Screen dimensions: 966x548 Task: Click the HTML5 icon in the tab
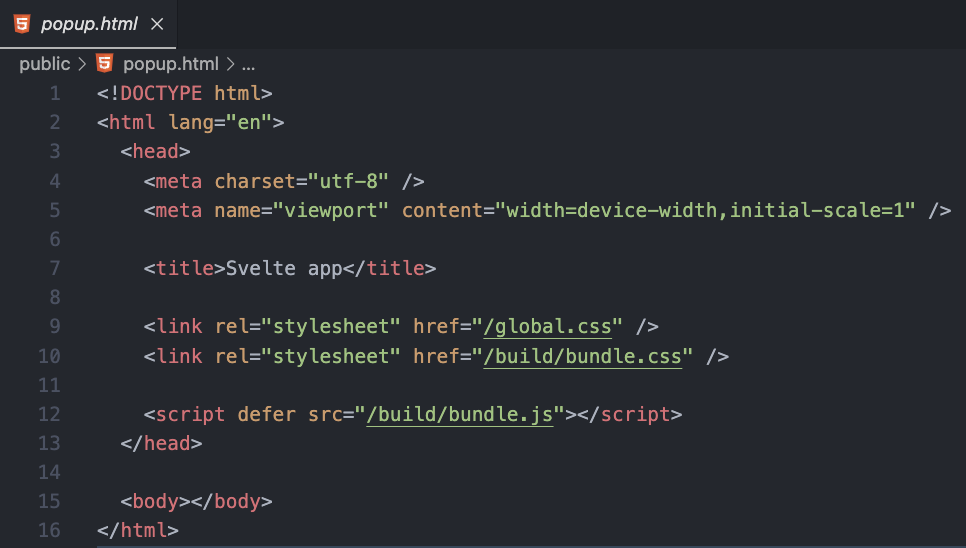point(22,23)
